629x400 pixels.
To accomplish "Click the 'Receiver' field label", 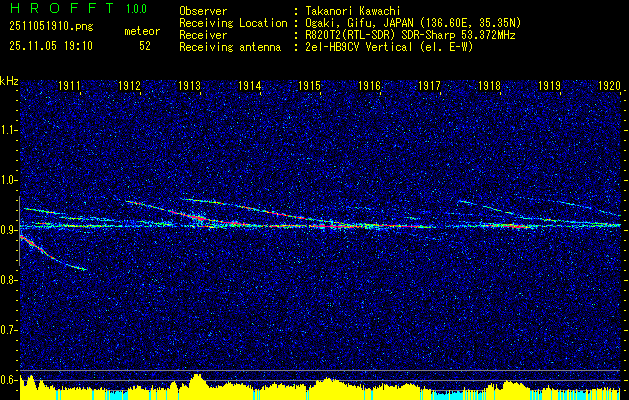I will pos(203,35).
